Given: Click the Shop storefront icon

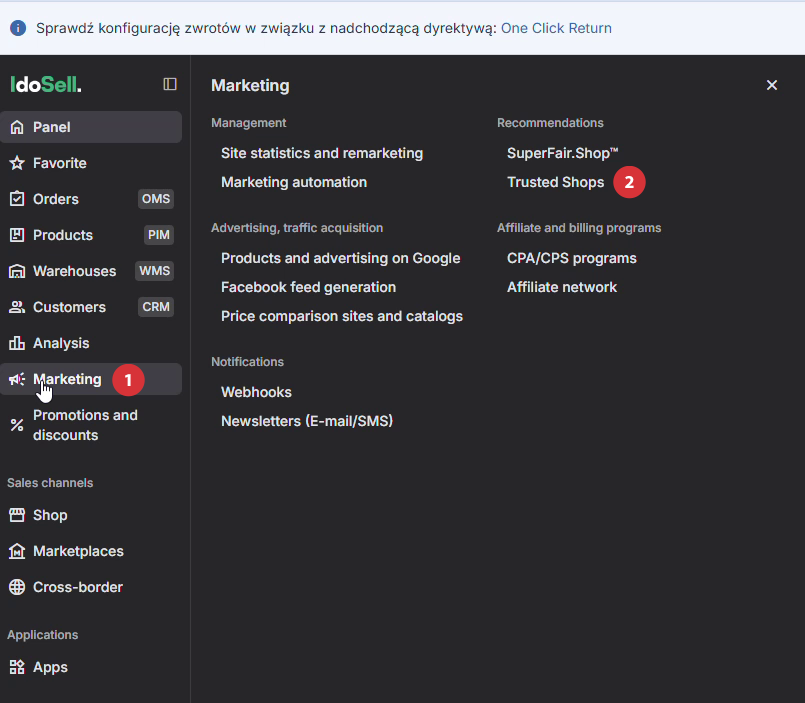Looking at the screenshot, I should 17,515.
